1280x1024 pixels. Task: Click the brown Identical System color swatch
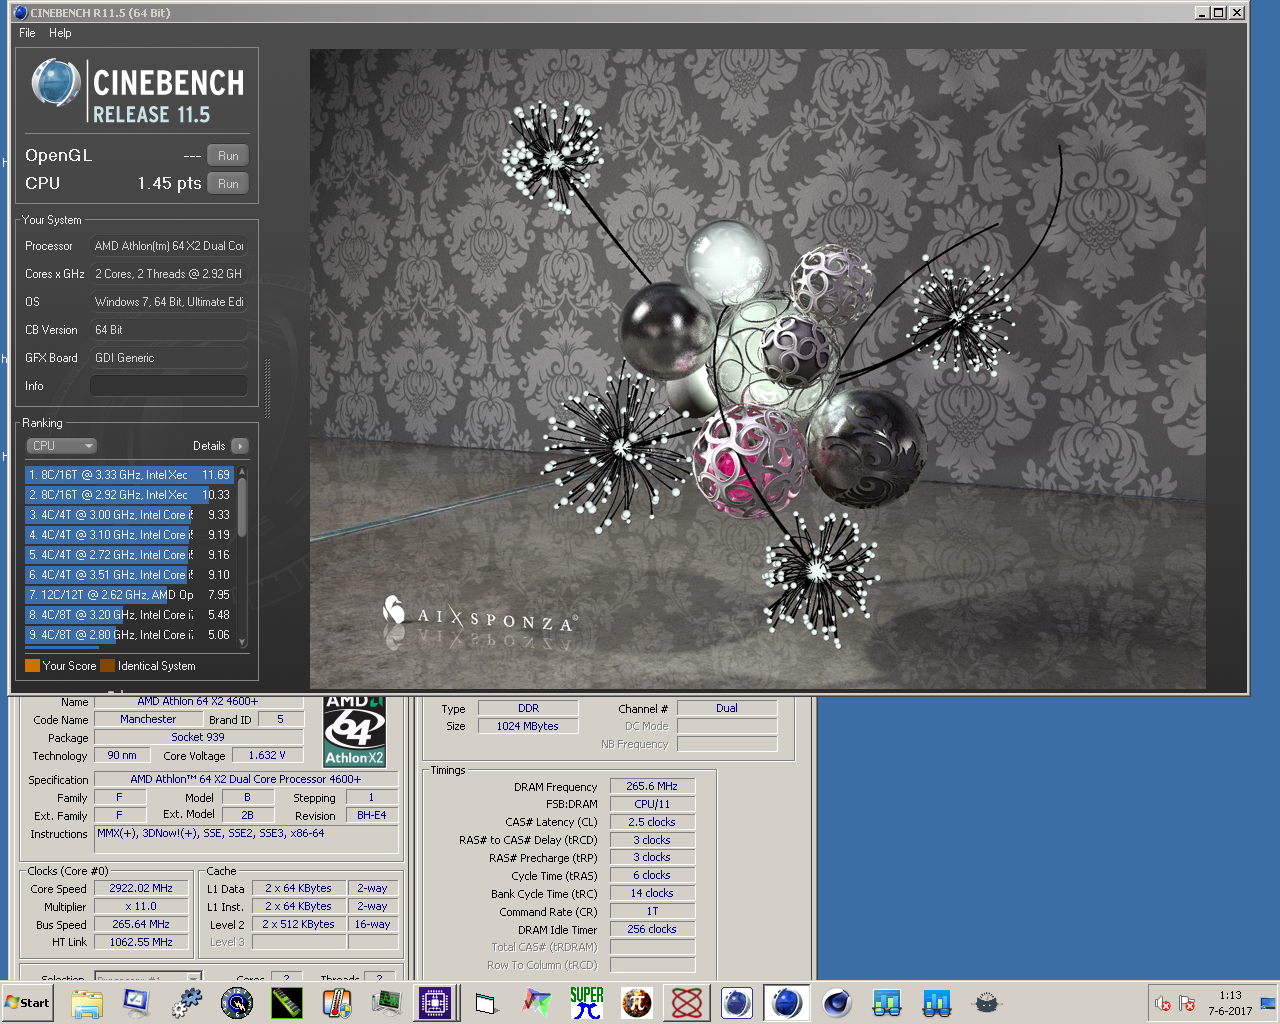pyautogui.click(x=107, y=666)
